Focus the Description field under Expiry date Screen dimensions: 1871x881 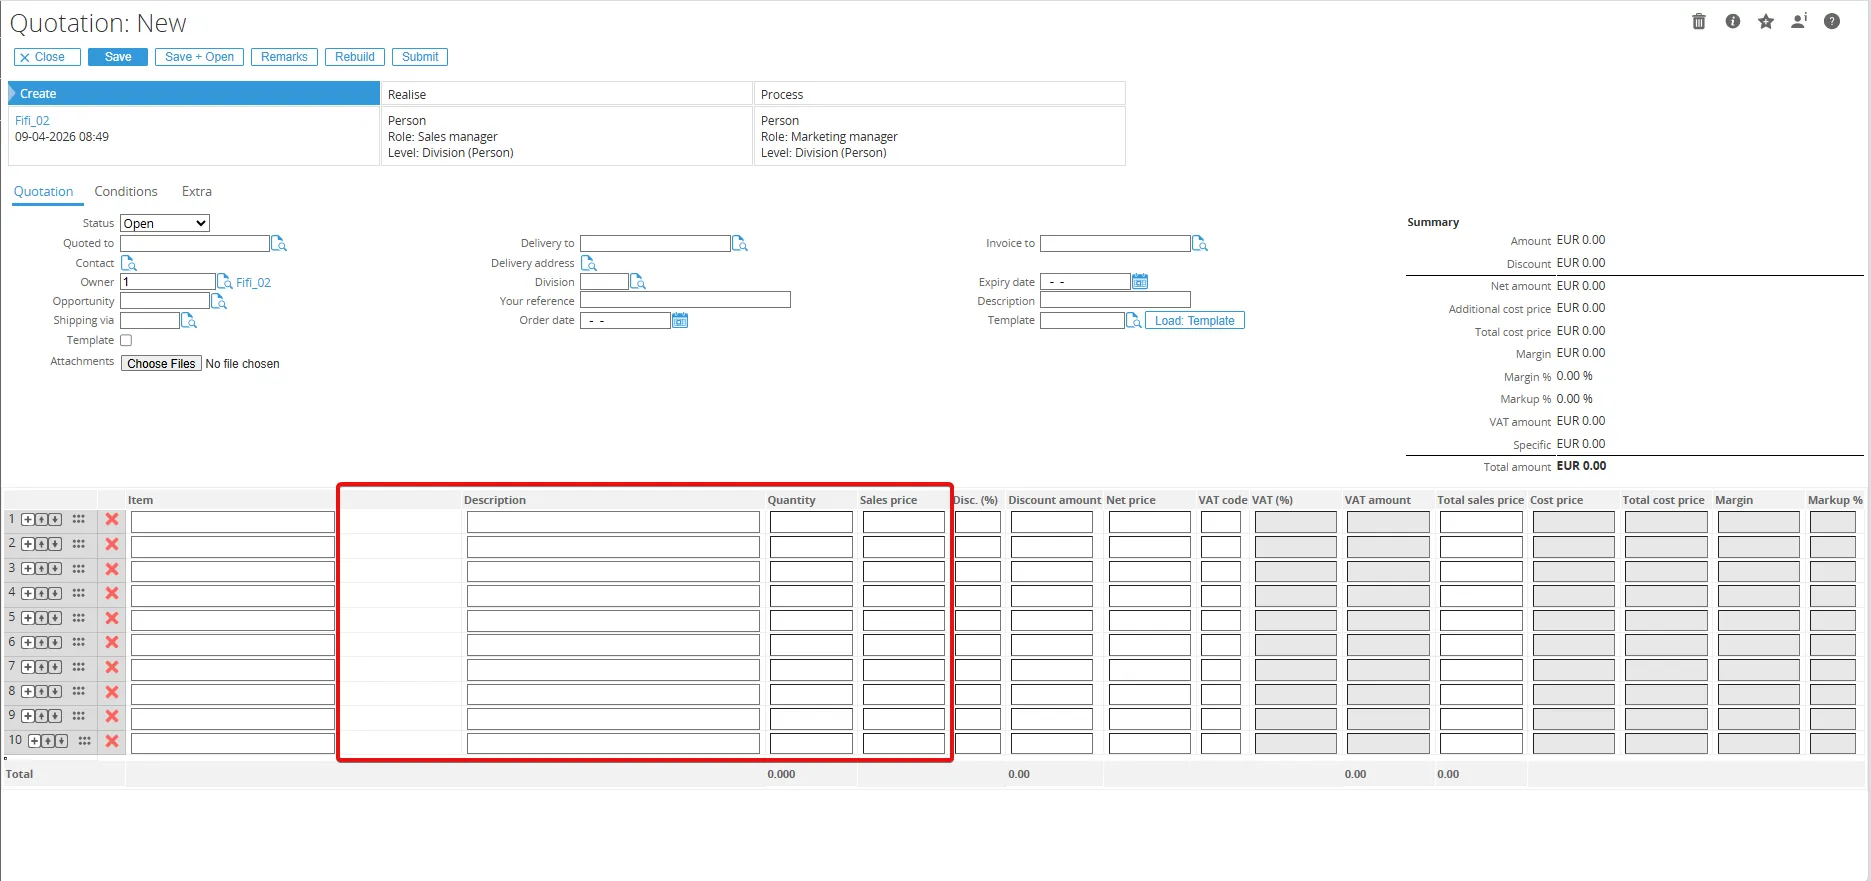[x=1115, y=300]
